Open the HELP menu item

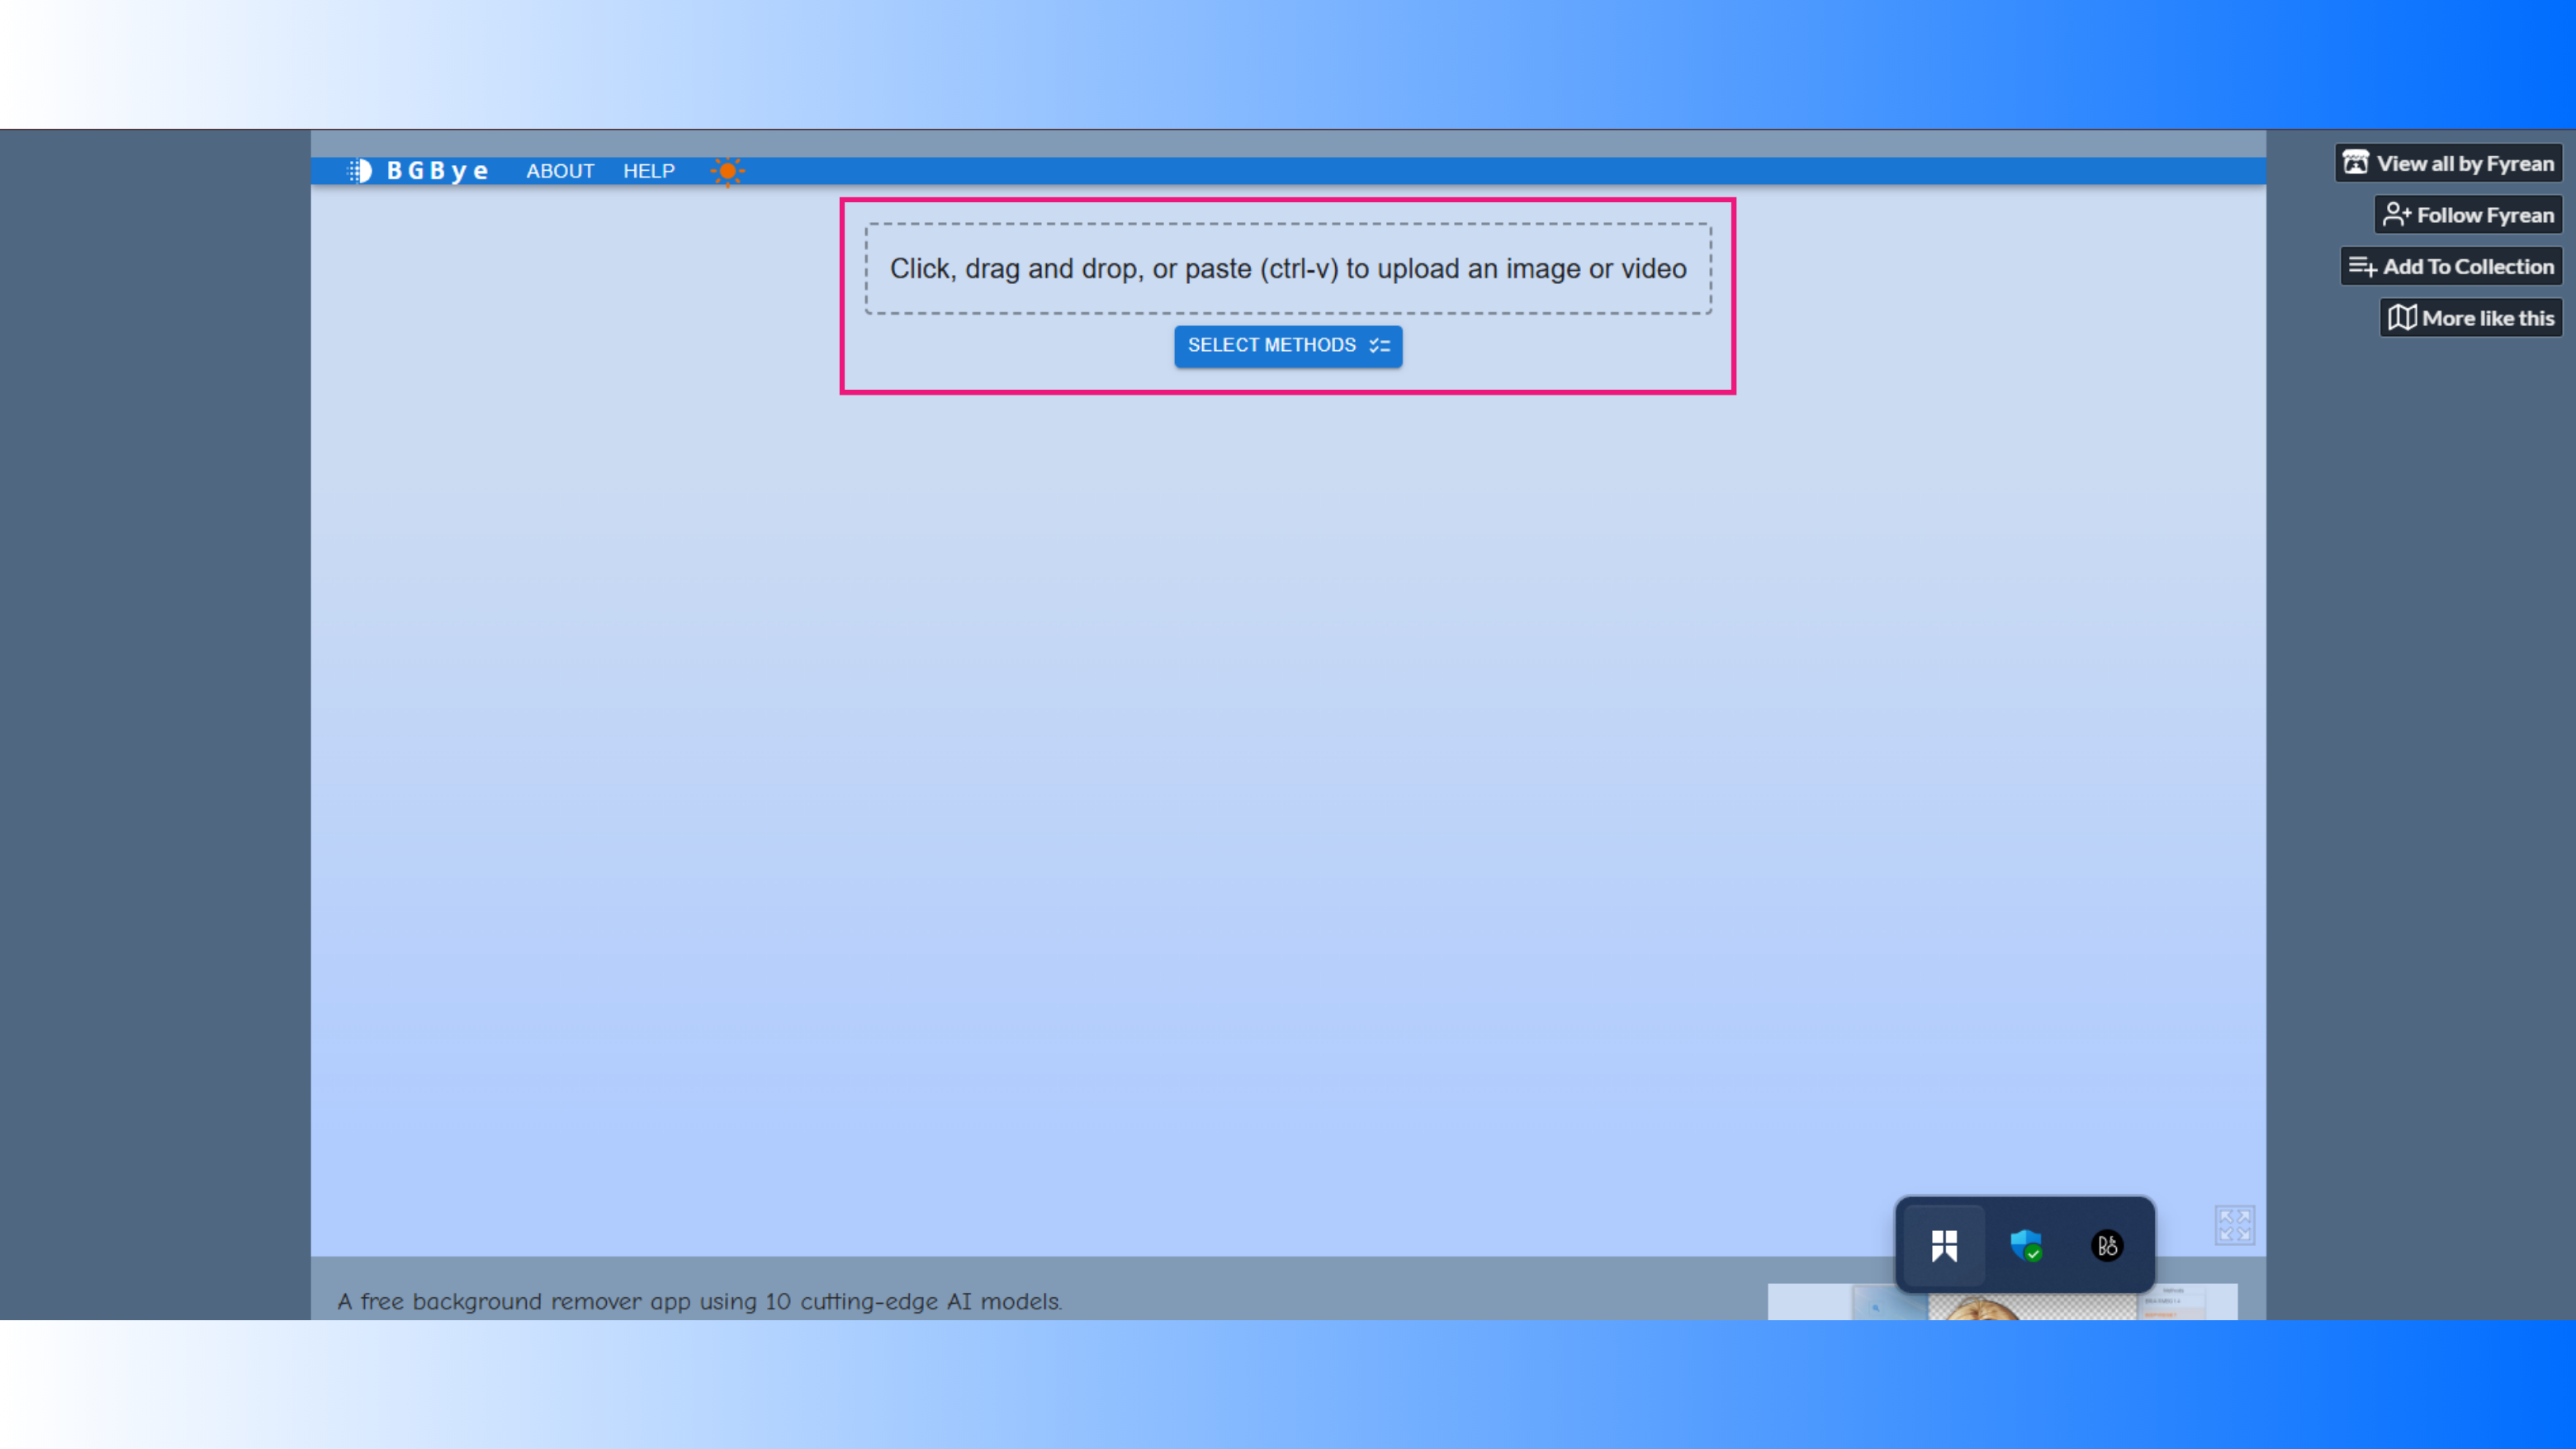649,171
